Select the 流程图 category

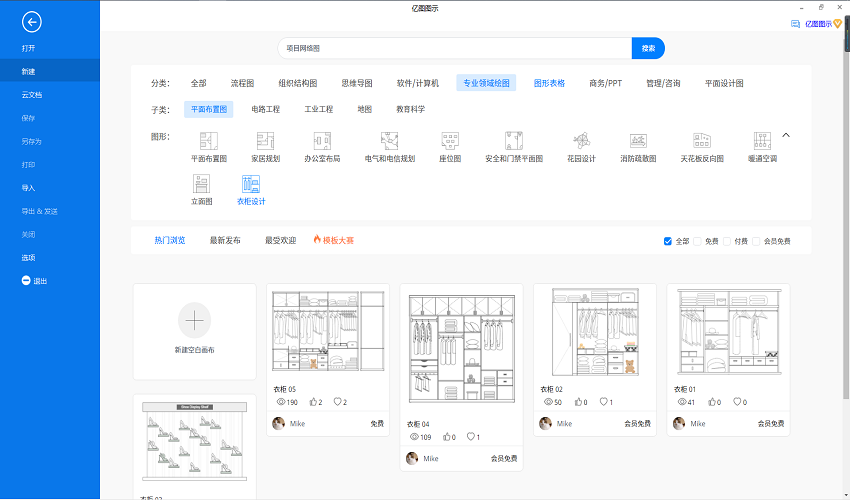coord(242,83)
